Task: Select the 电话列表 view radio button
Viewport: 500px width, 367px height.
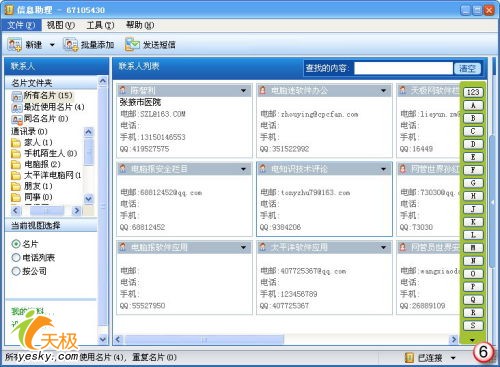Action: [x=16, y=257]
